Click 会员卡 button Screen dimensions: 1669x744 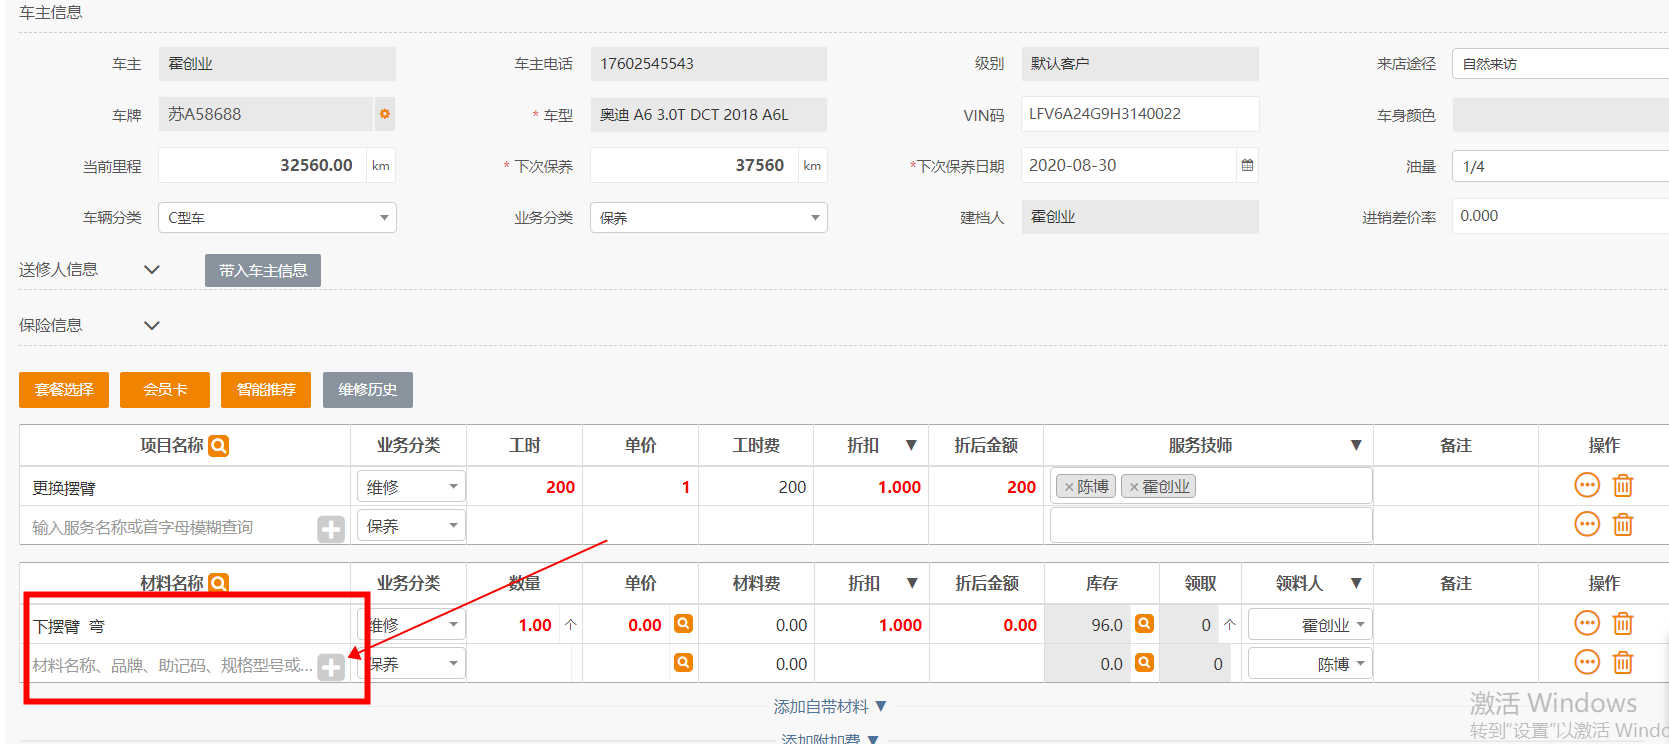click(x=165, y=390)
